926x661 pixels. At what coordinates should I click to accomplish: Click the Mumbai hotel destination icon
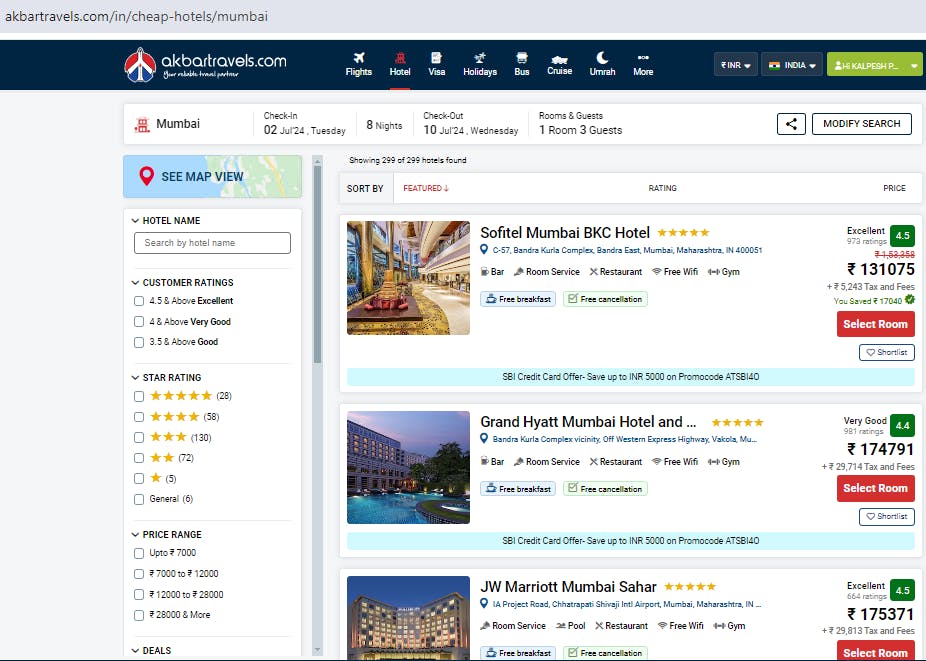click(142, 125)
